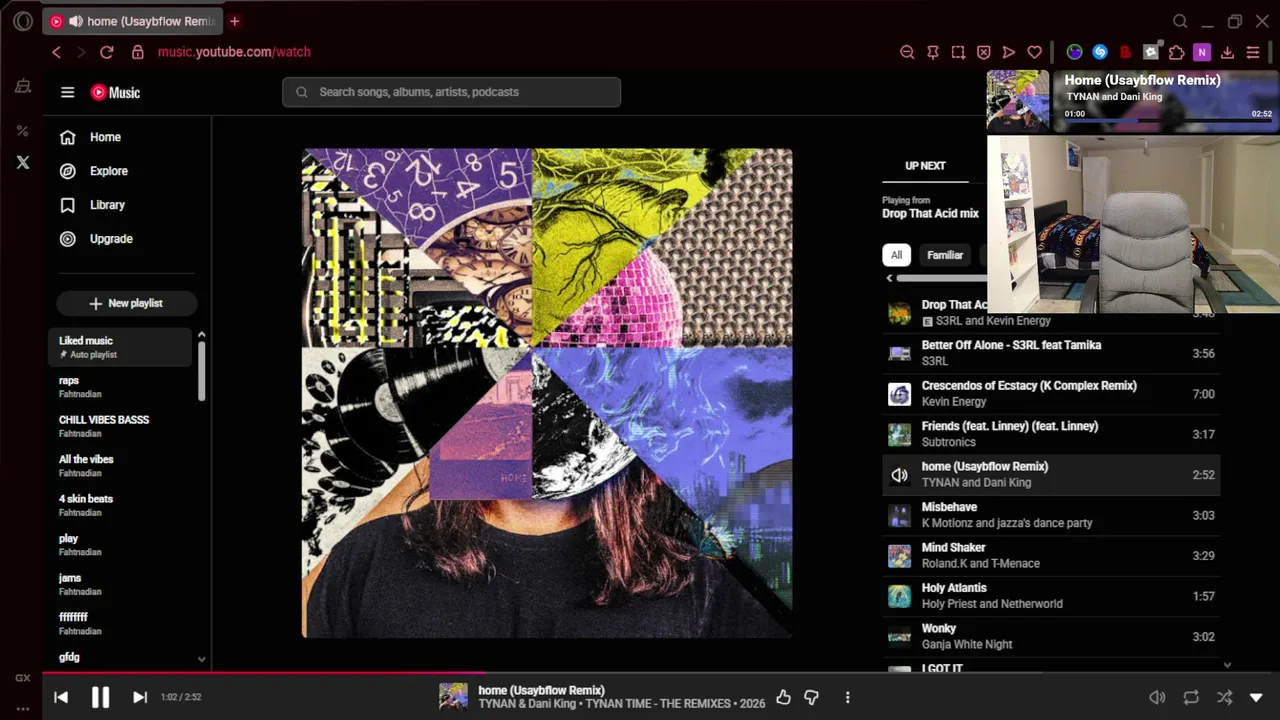Open the player bar three-dot menu
Screen dimensions: 1280x720
click(x=847, y=697)
